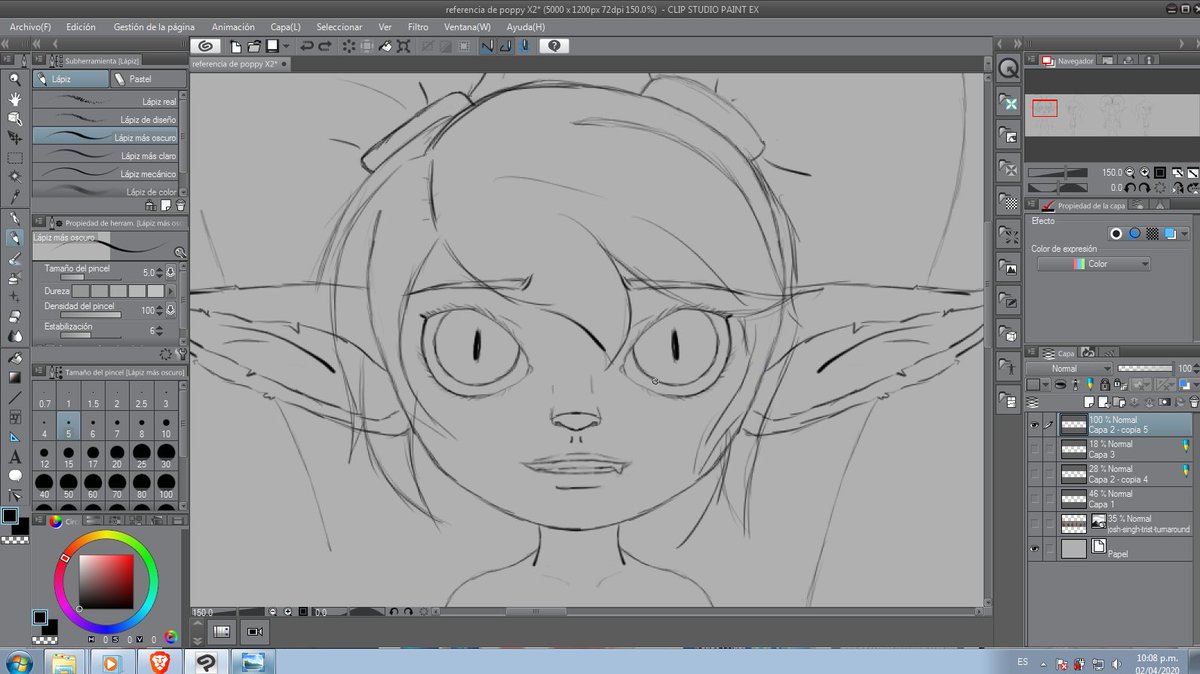Open the Archivo menu

[30, 27]
